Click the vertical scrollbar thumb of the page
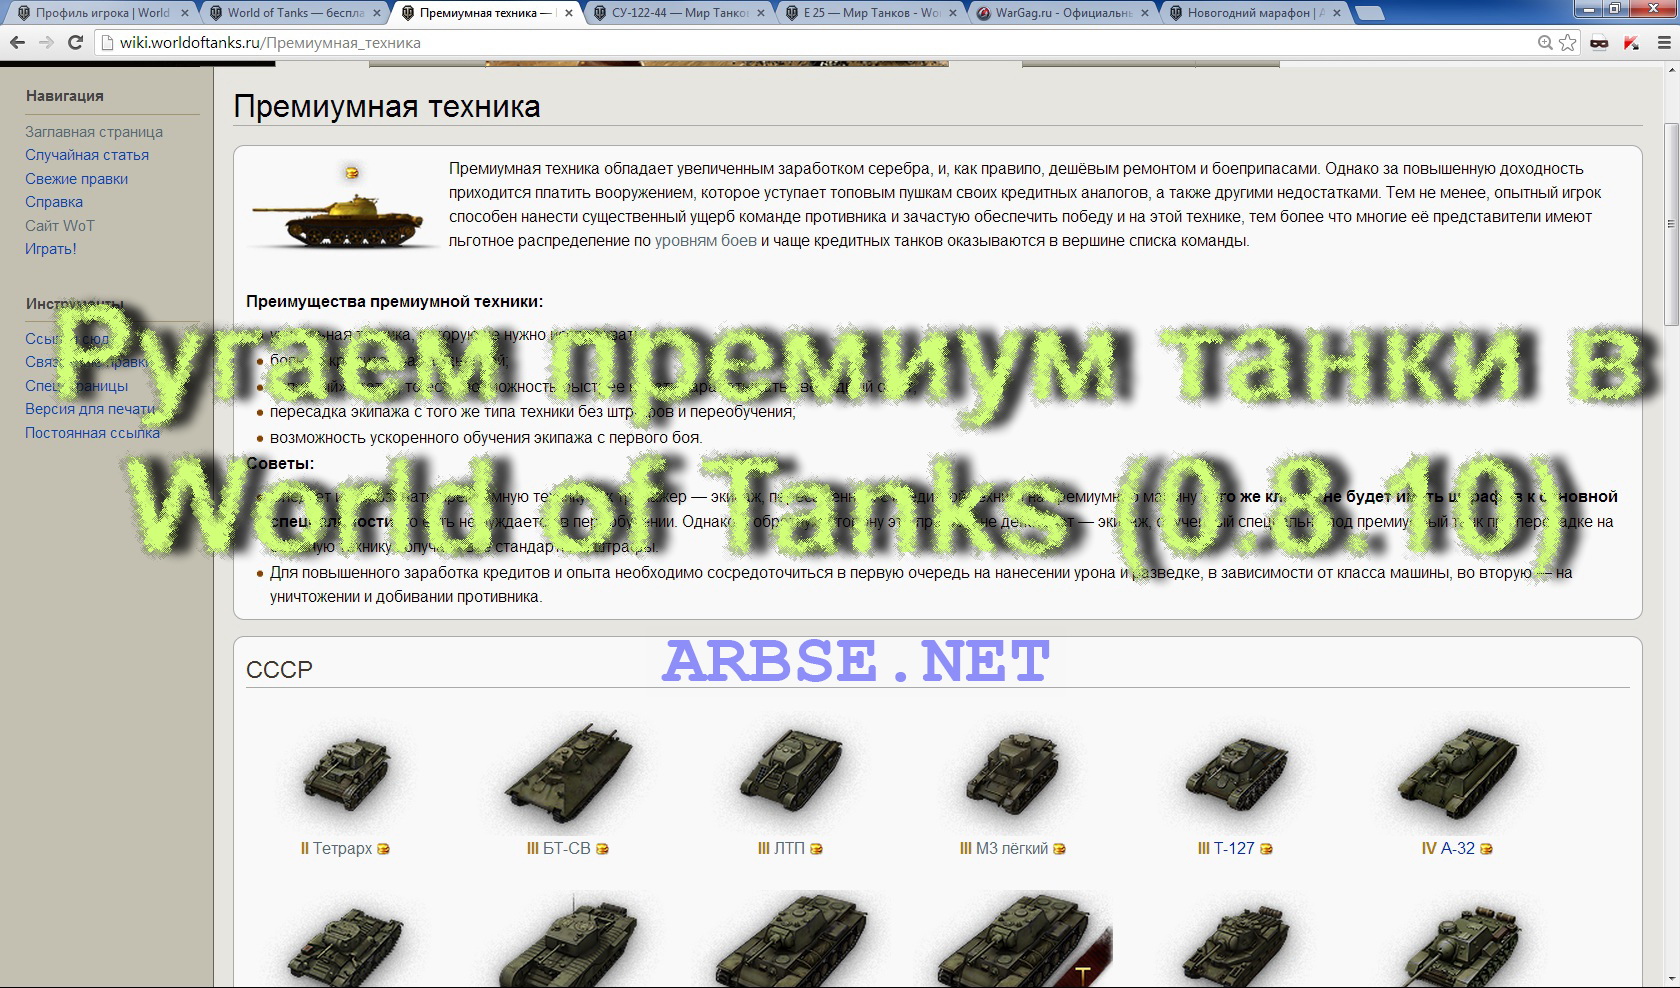 pyautogui.click(x=1671, y=224)
